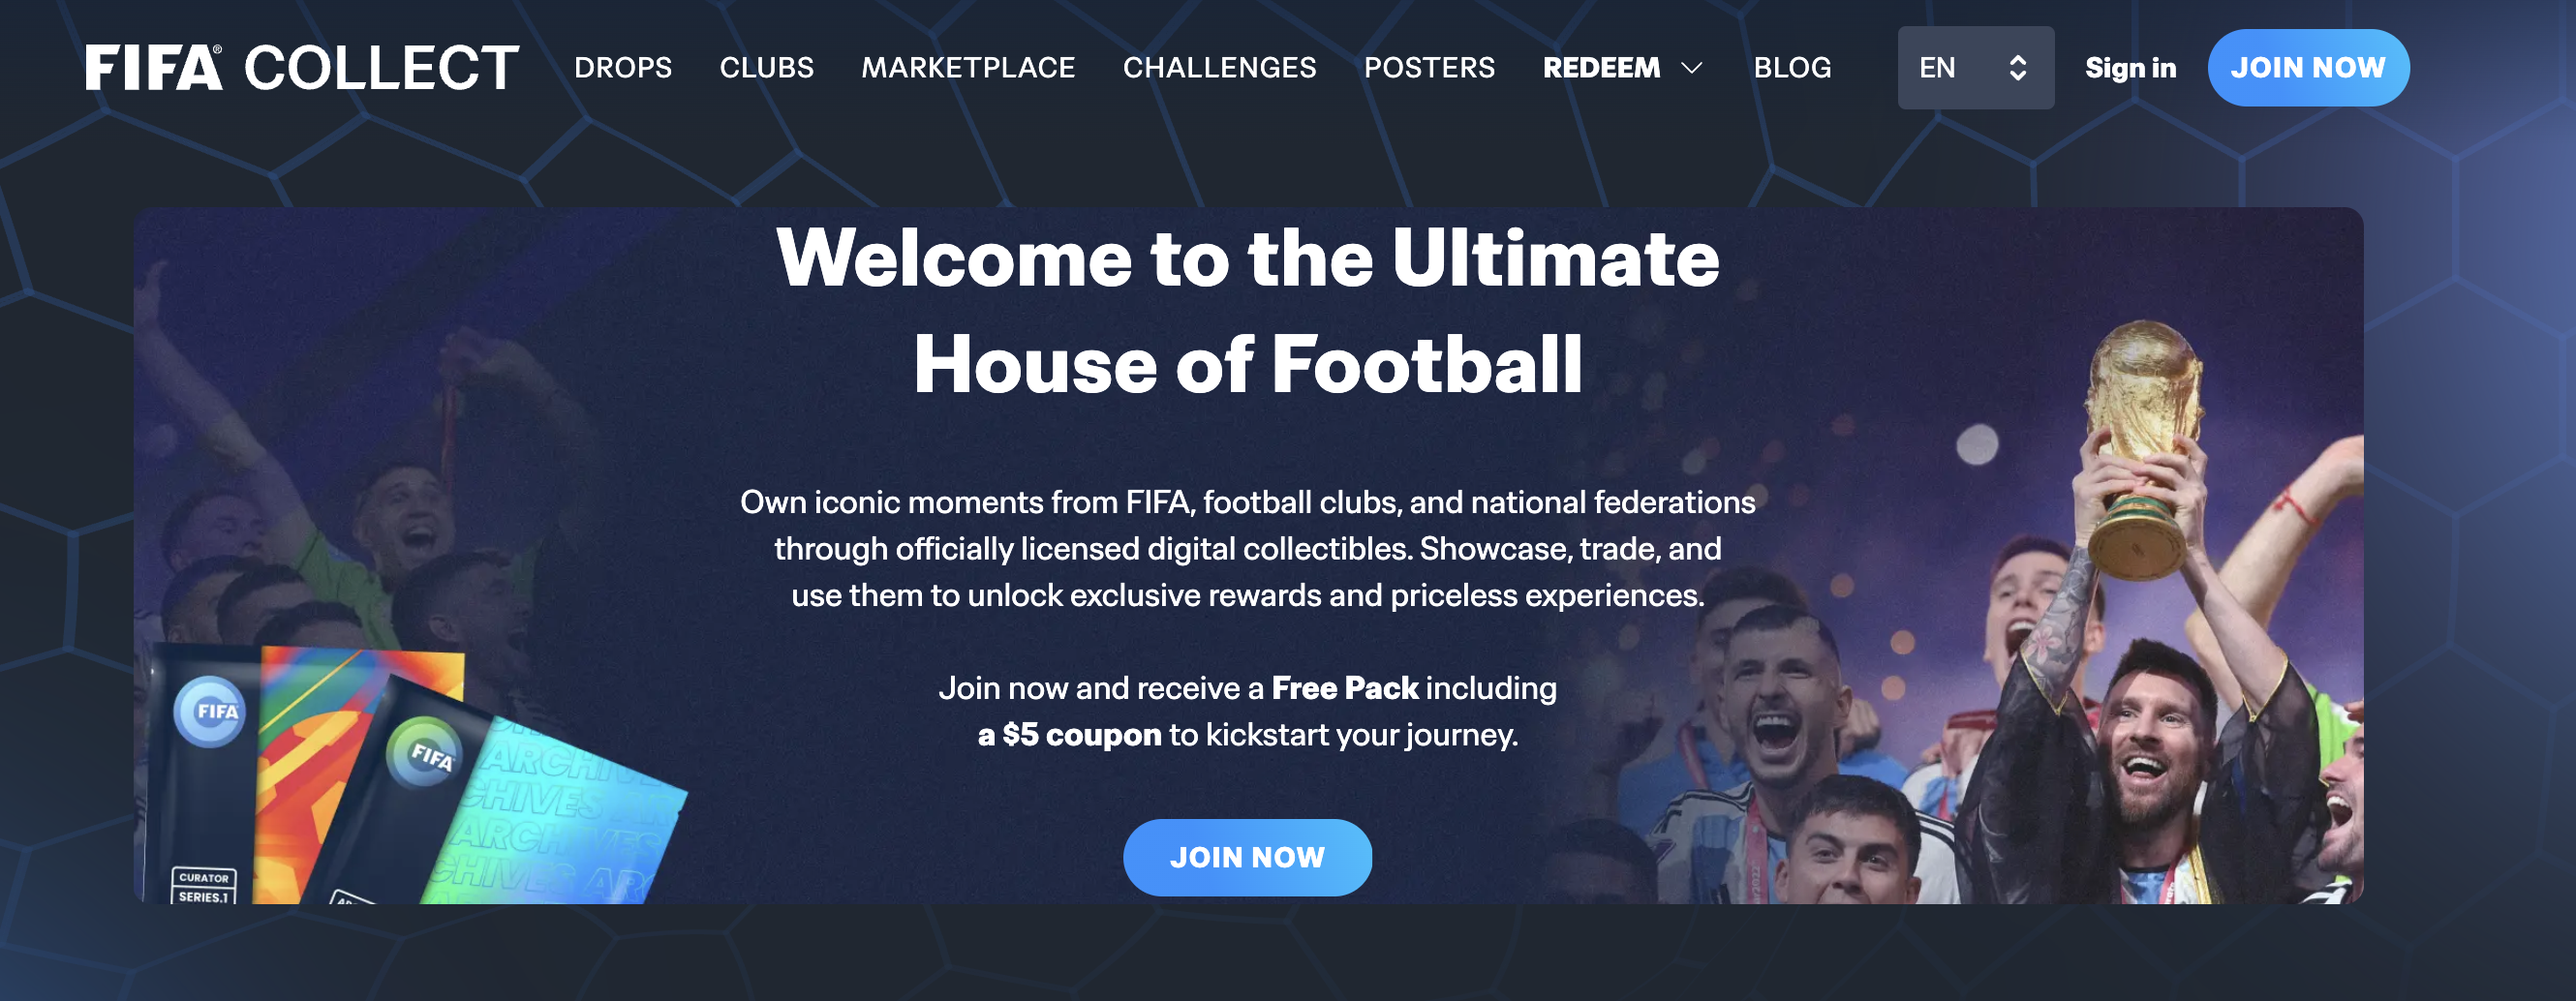The height and width of the screenshot is (1001, 2576).
Task: Visit the Blog link
Action: point(1792,68)
